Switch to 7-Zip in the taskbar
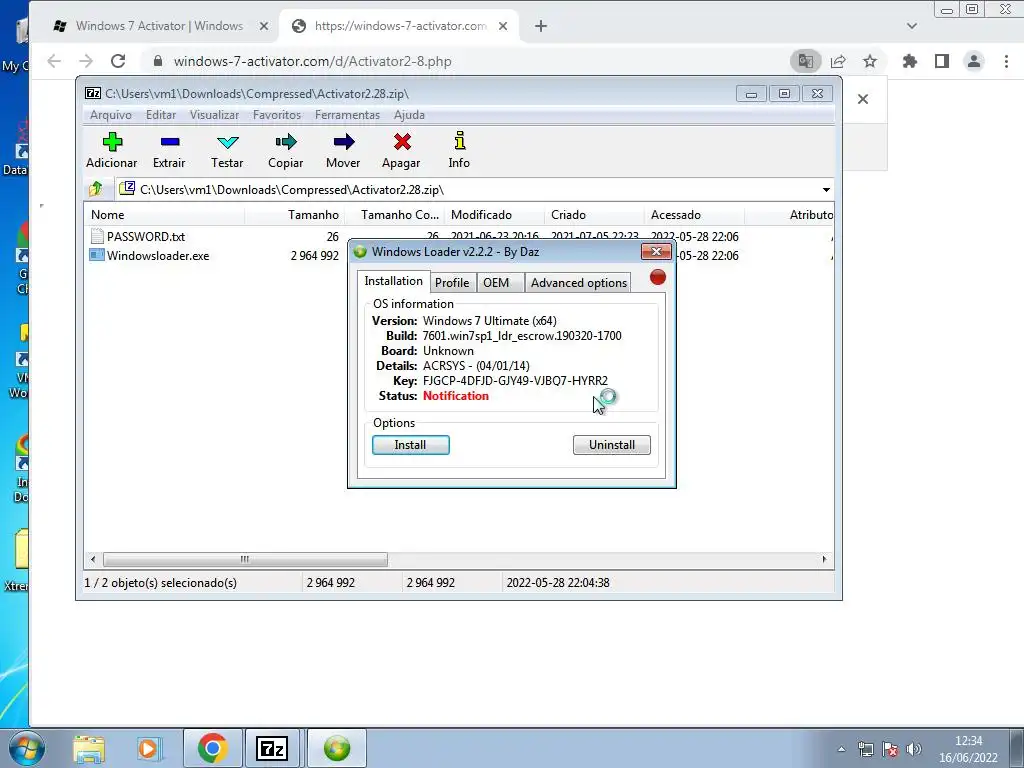1024x768 pixels. tap(272, 748)
